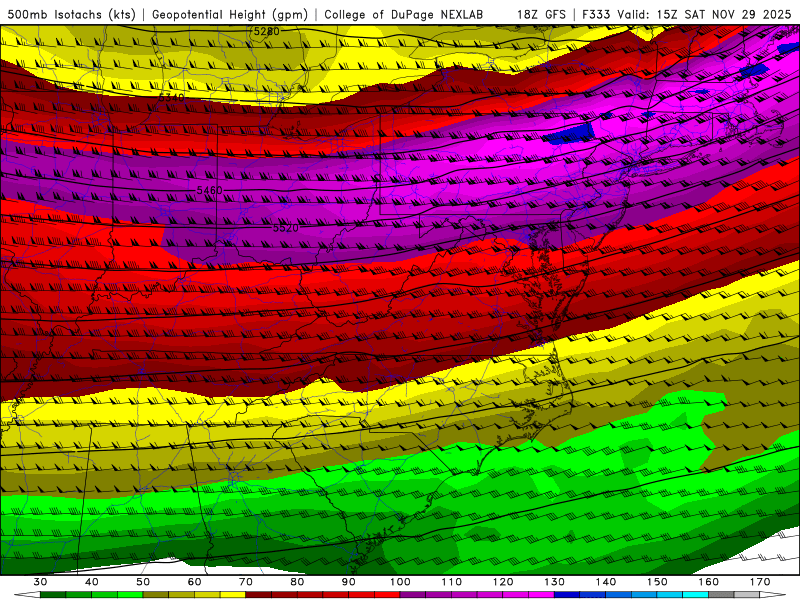The height and width of the screenshot is (600, 800).
Task: Select the dark gray legend swatch at 160
Action: coord(721,595)
